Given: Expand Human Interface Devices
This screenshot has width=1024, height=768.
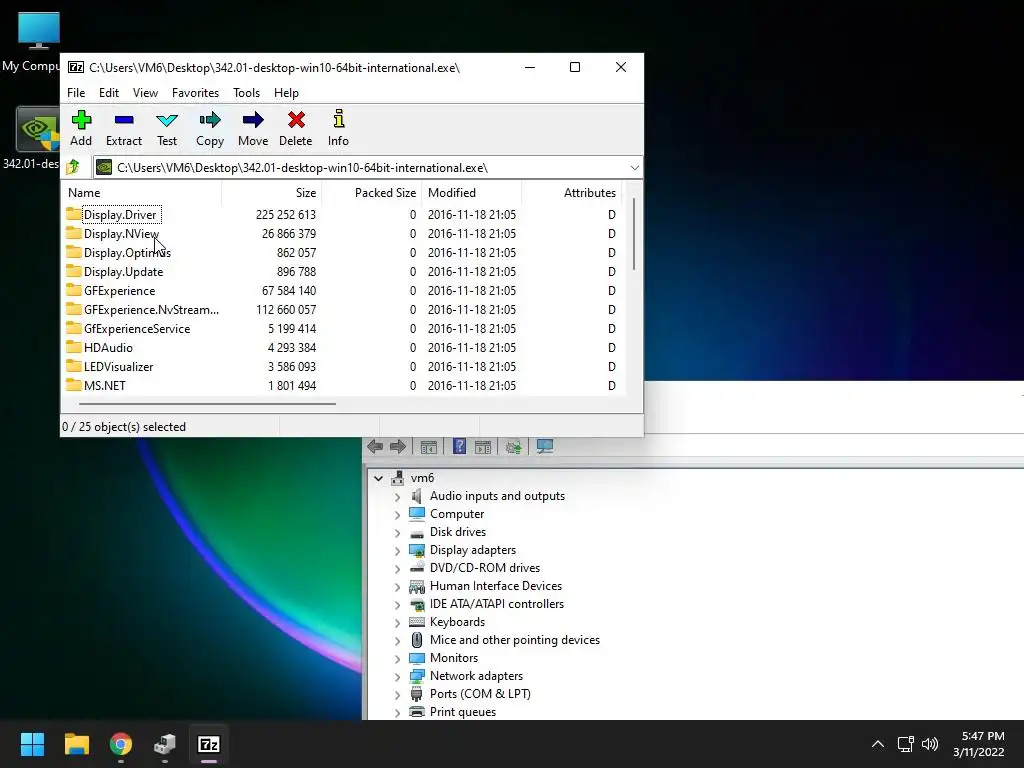Looking at the screenshot, I should [x=397, y=587].
